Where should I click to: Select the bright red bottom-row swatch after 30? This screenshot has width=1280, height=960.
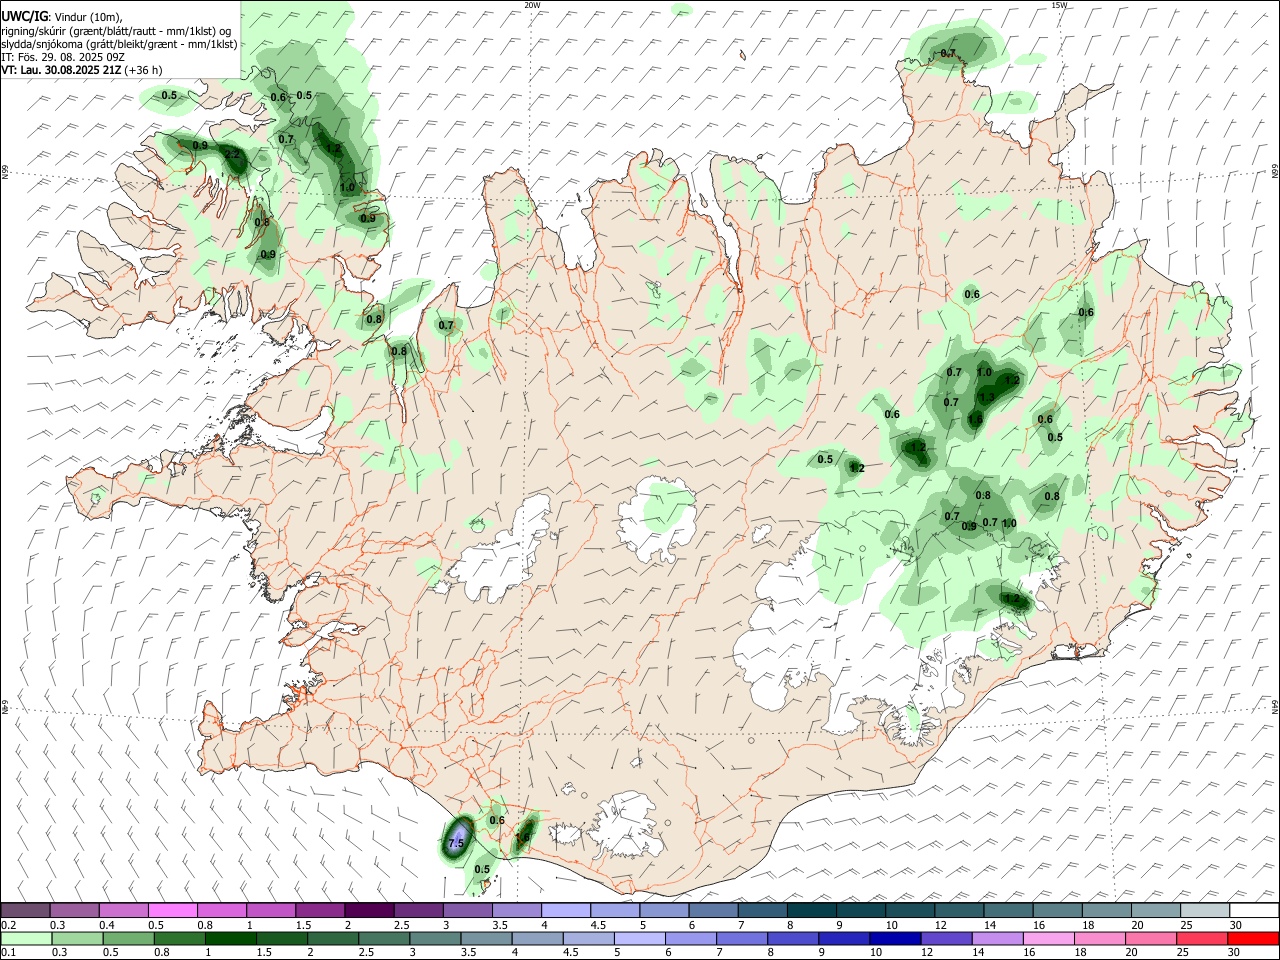[x=1254, y=938]
